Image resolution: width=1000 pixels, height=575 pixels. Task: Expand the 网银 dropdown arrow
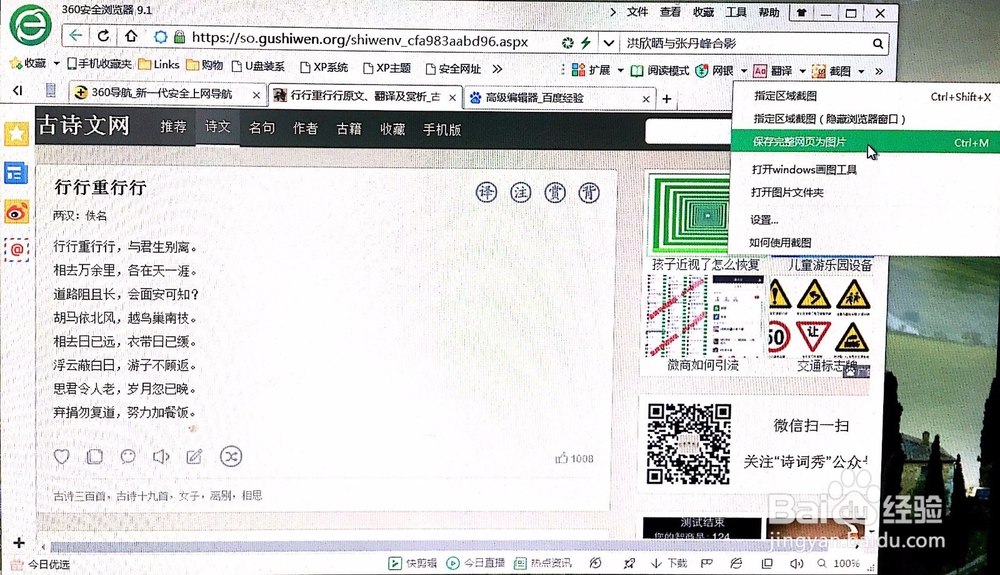tap(744, 71)
